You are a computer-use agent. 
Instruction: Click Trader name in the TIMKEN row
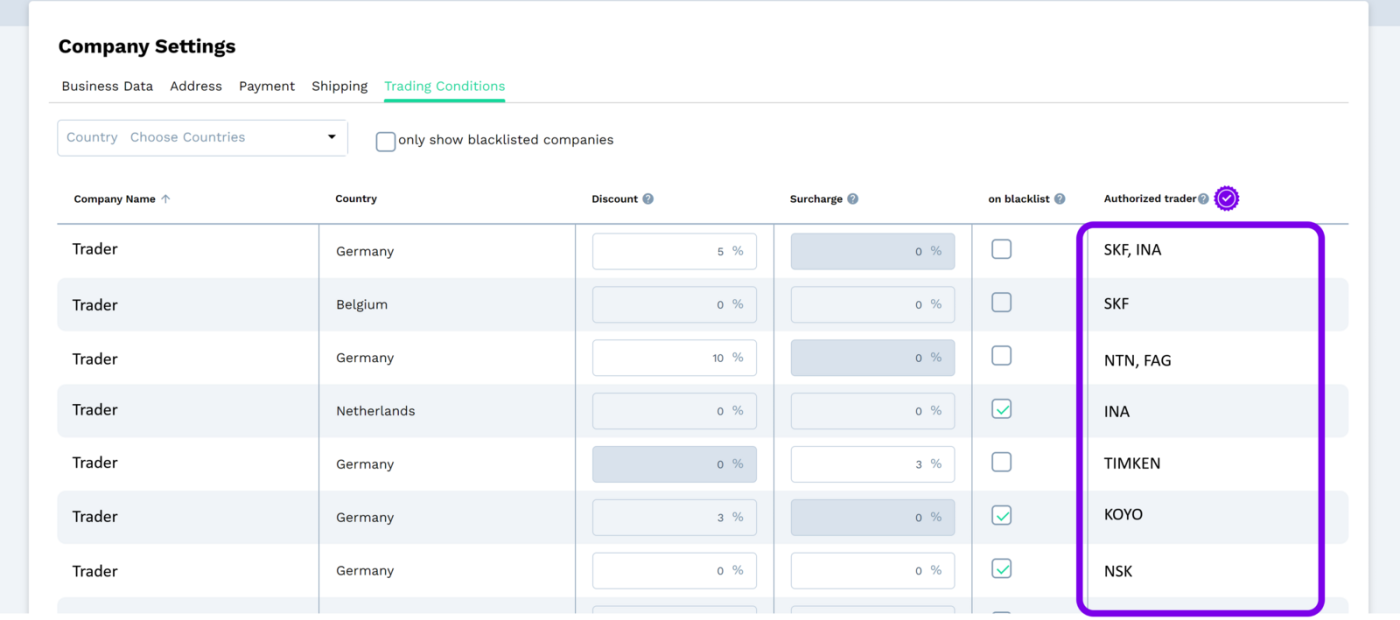[x=95, y=463]
